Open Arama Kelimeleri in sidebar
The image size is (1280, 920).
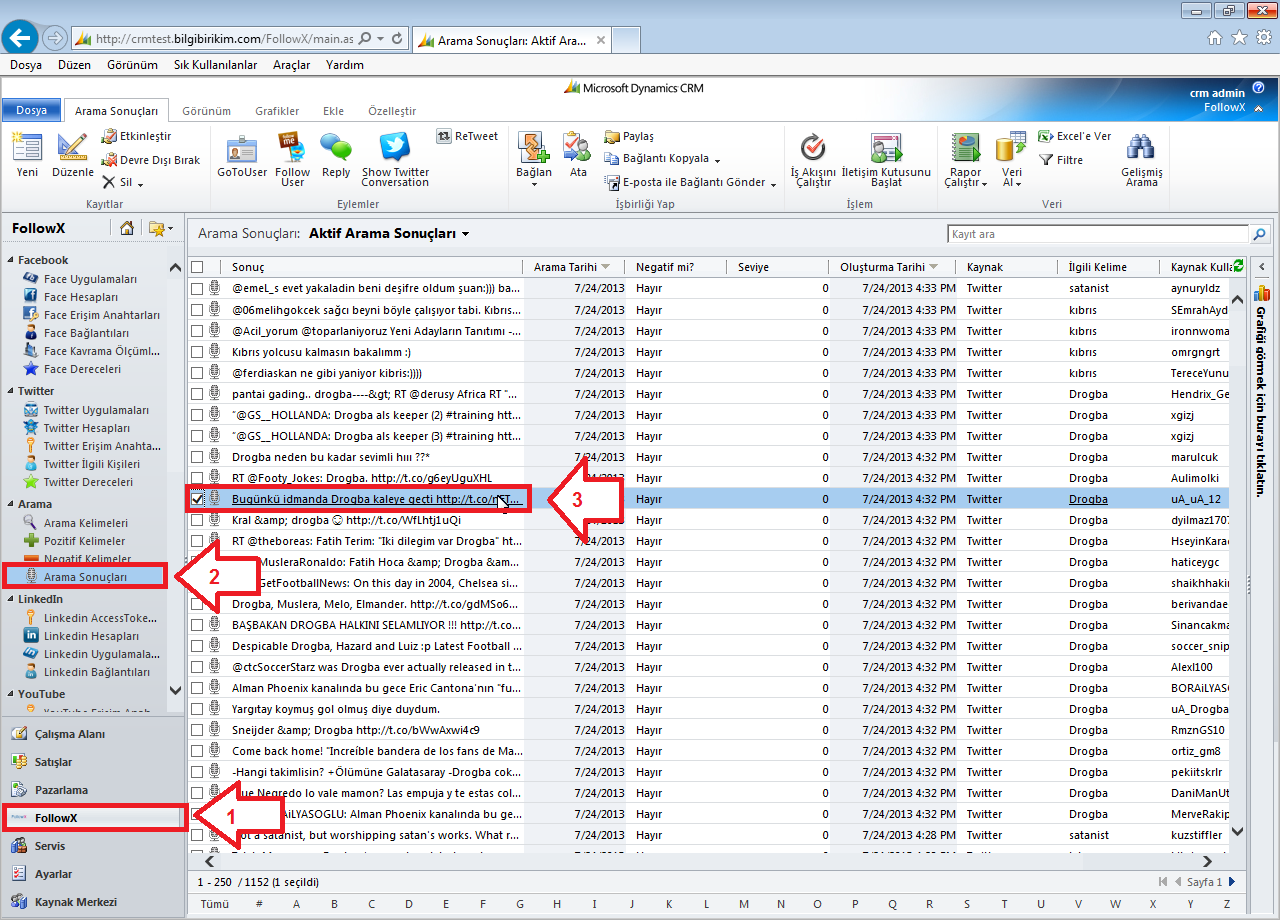85,523
